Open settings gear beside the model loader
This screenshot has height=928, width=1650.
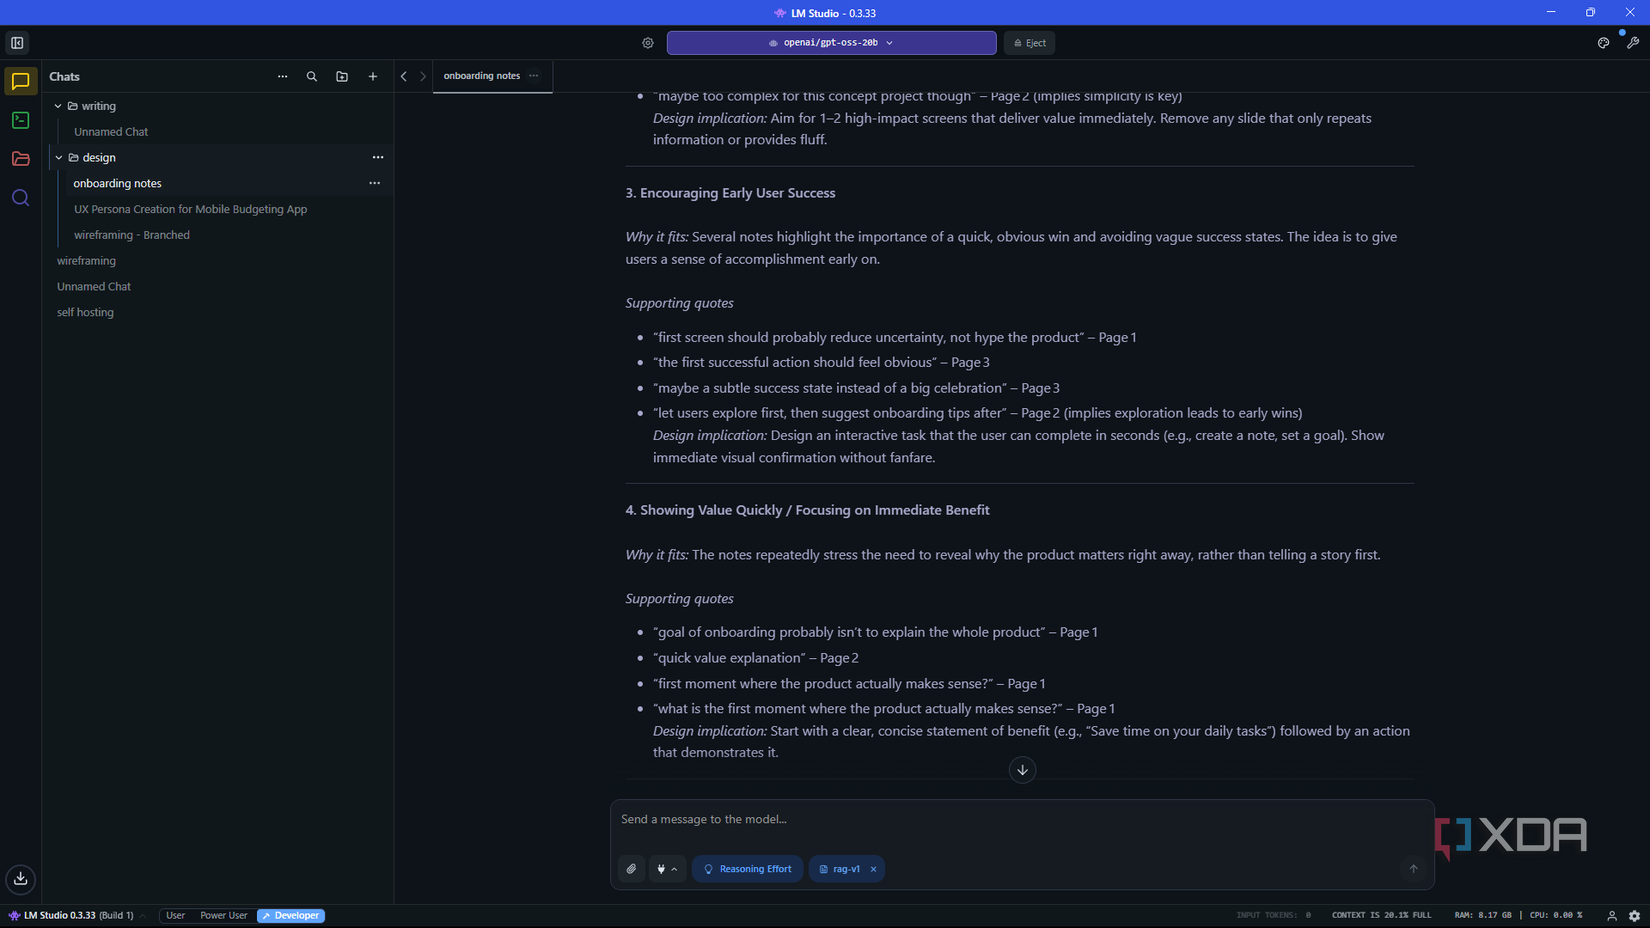[648, 42]
